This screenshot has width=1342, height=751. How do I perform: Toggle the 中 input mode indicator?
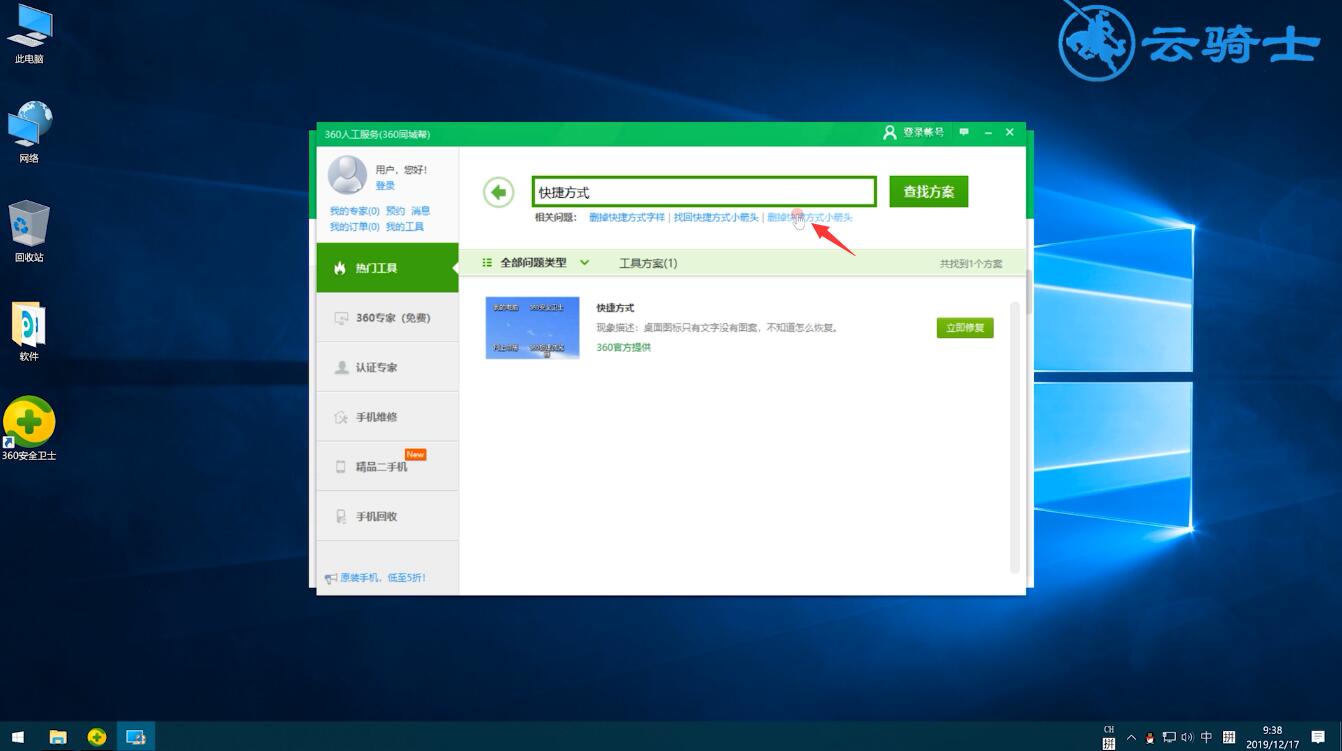[1206, 737]
